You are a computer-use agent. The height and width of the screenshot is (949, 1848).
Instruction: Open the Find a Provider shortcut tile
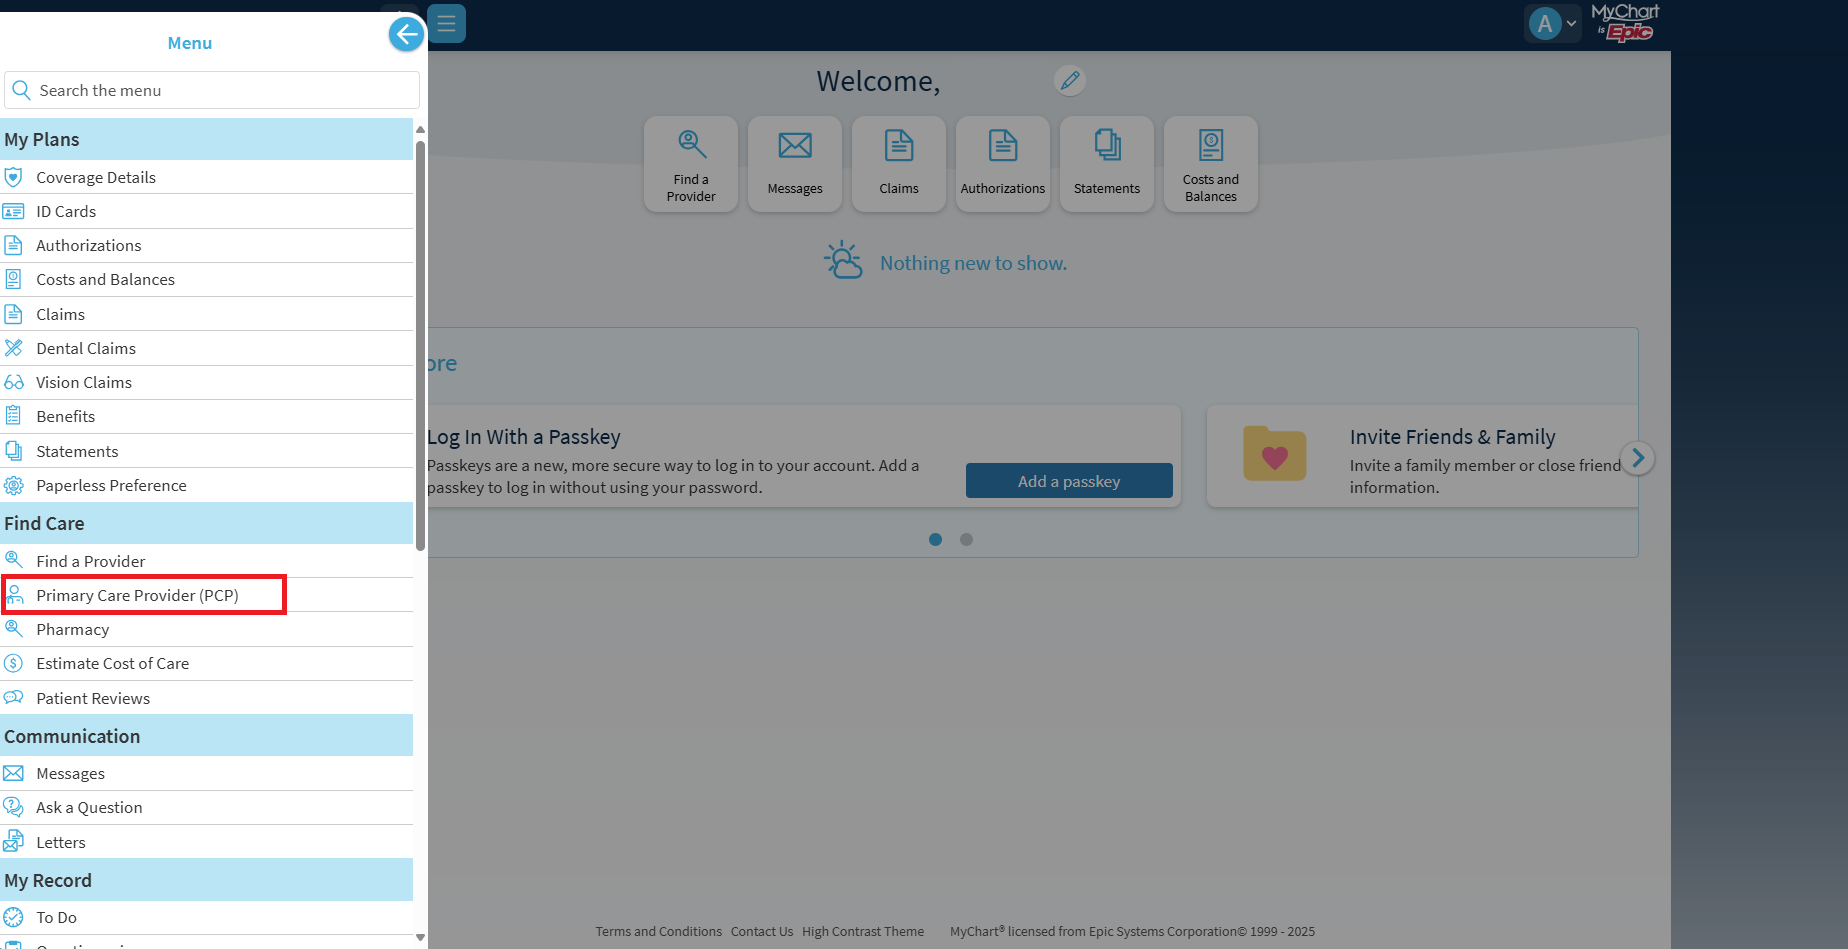tap(690, 164)
